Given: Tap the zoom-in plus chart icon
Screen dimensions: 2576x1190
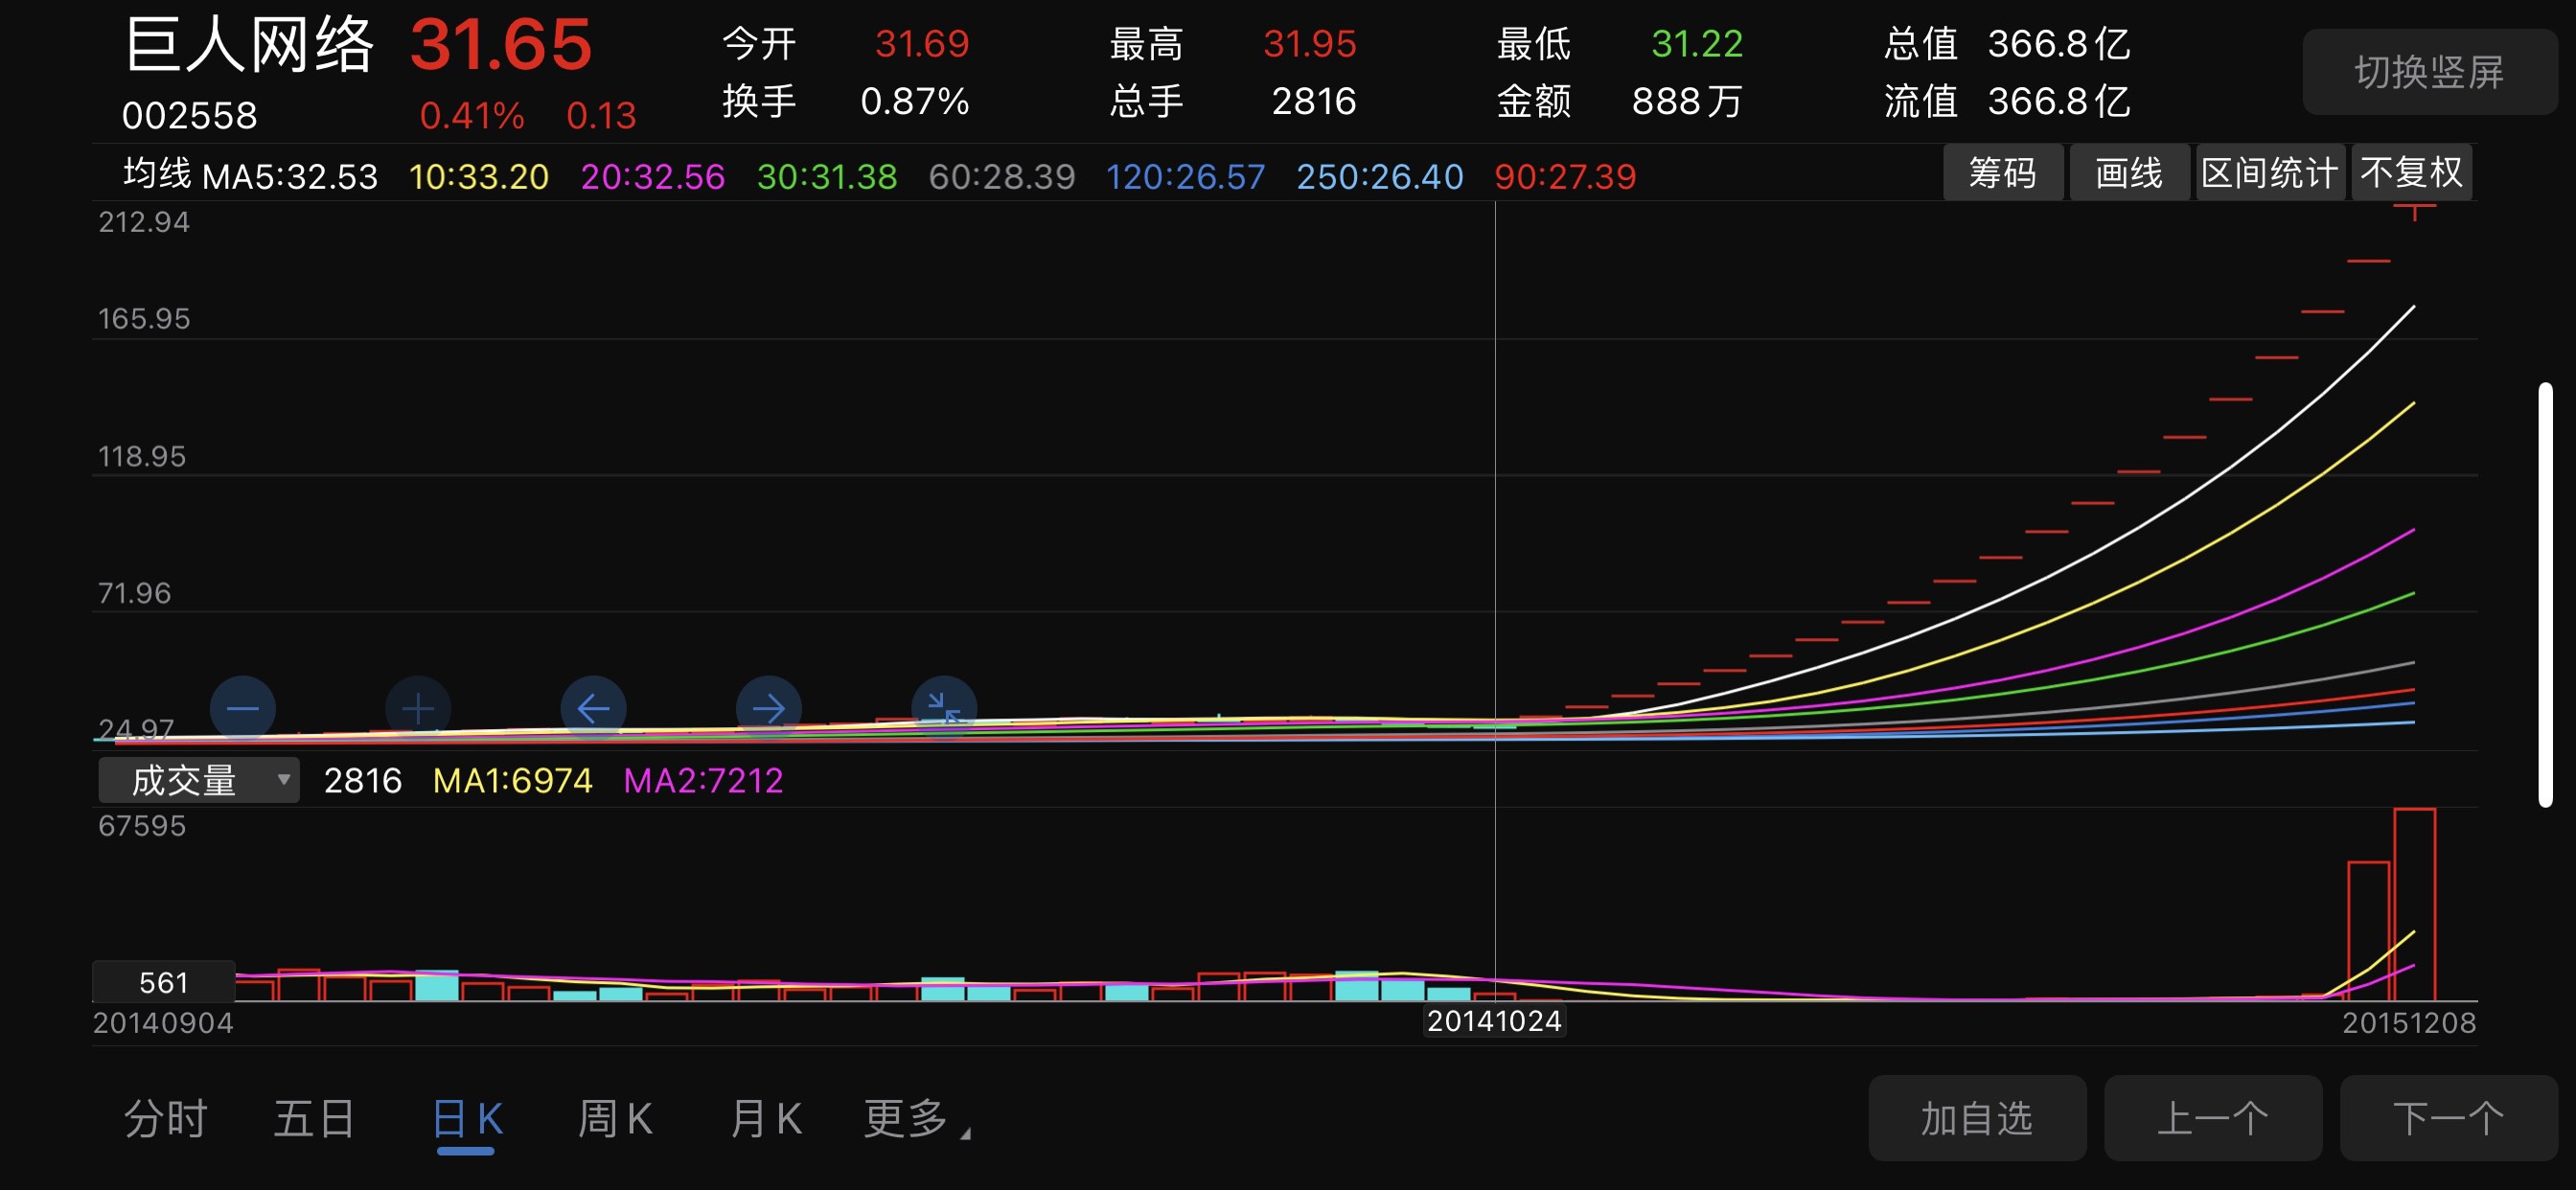Looking at the screenshot, I should 418,709.
